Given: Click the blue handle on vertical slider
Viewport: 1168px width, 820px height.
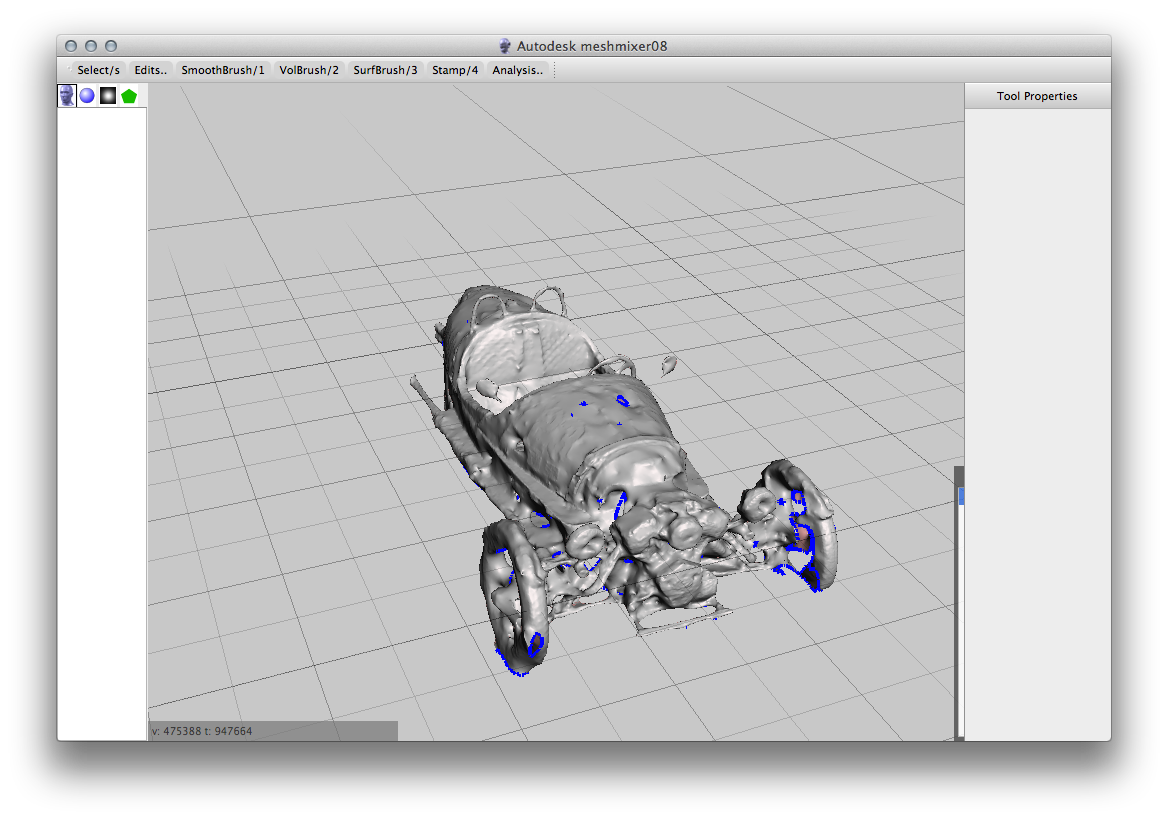Looking at the screenshot, I should [x=961, y=496].
